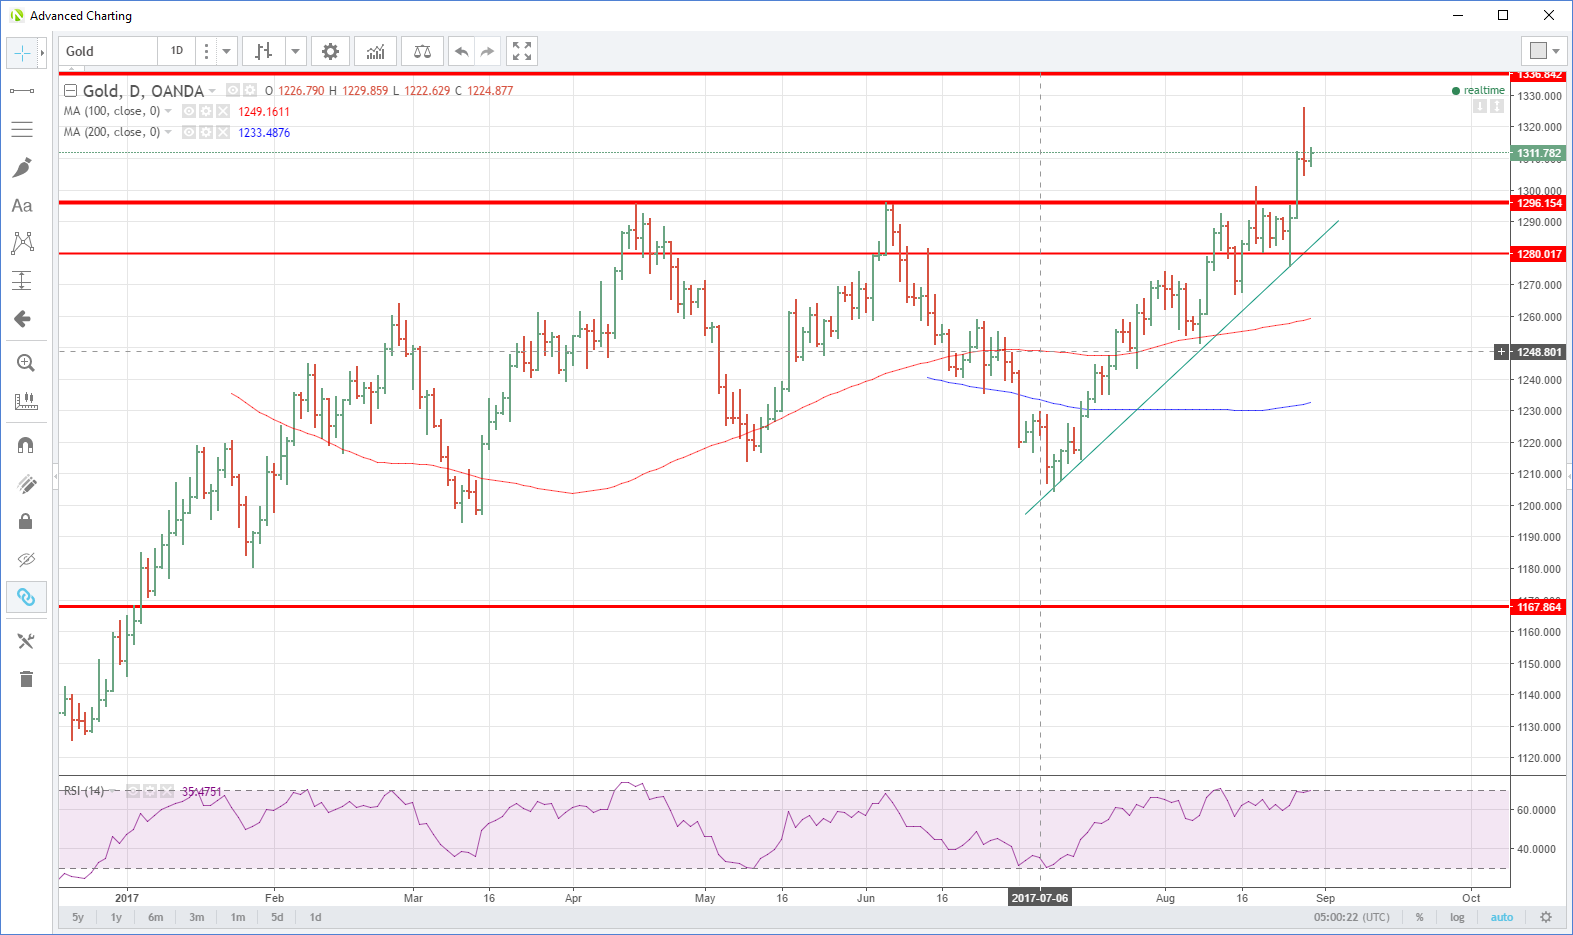Viewport: 1573px width, 935px height.
Task: Switch to the 1m range tab
Action: 238,917
